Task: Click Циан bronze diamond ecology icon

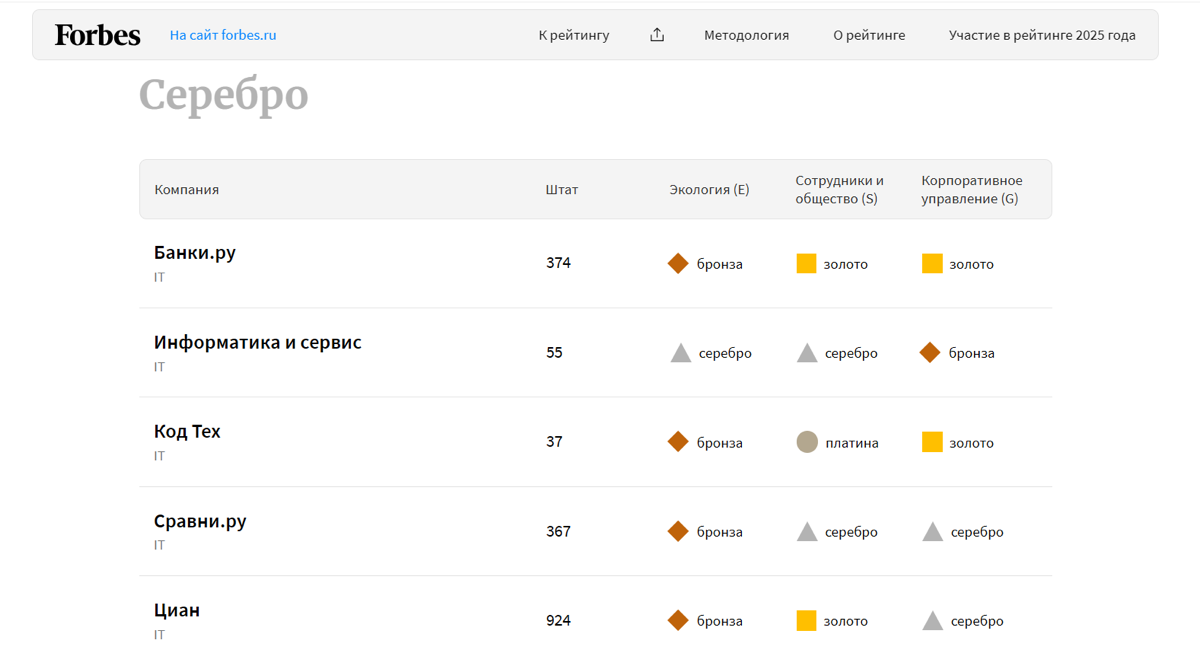Action: [678, 620]
